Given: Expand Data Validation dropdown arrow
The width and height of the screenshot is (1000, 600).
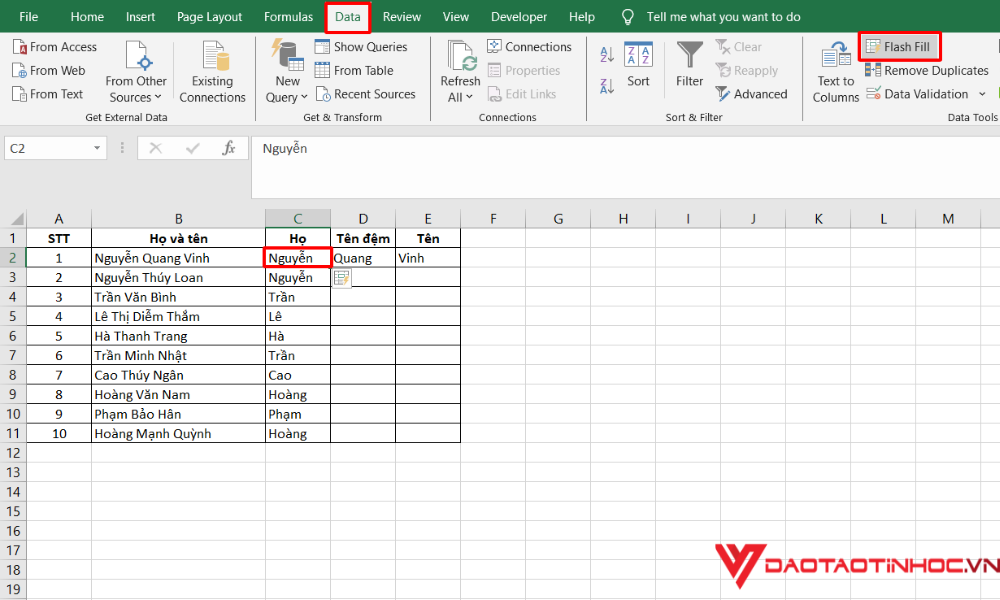Looking at the screenshot, I should coord(982,94).
